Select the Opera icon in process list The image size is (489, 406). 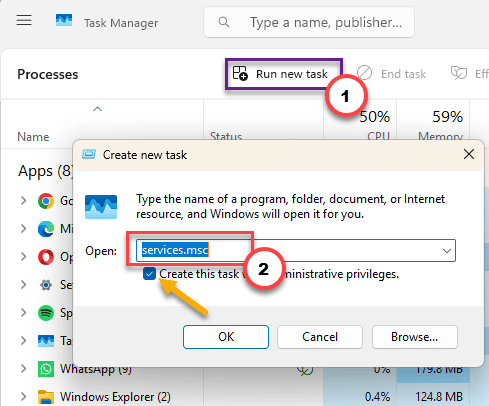point(46,257)
